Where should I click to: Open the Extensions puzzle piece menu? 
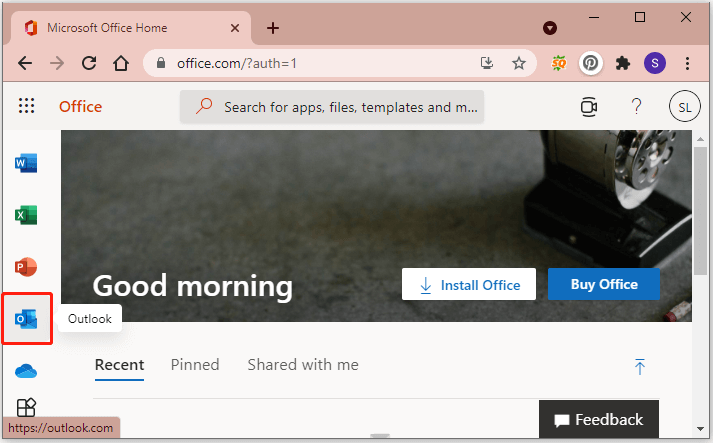(x=623, y=63)
